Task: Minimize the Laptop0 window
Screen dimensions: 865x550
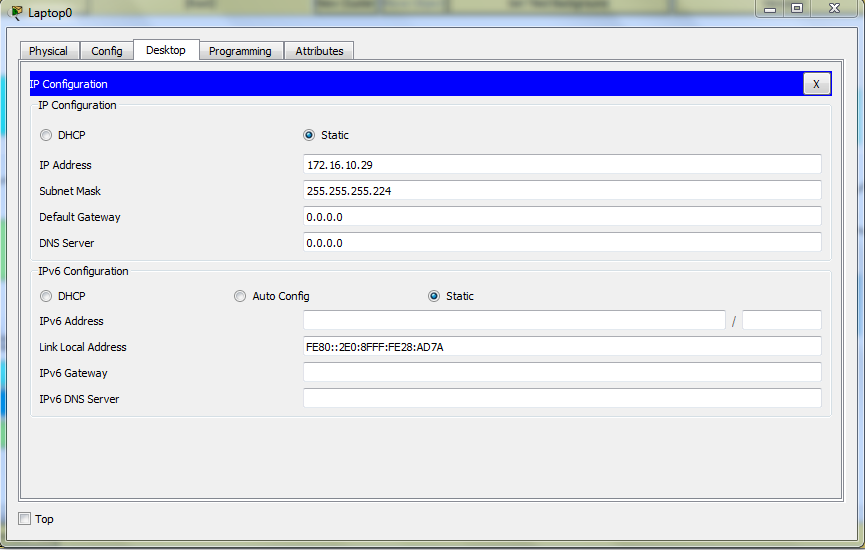Action: pos(771,9)
